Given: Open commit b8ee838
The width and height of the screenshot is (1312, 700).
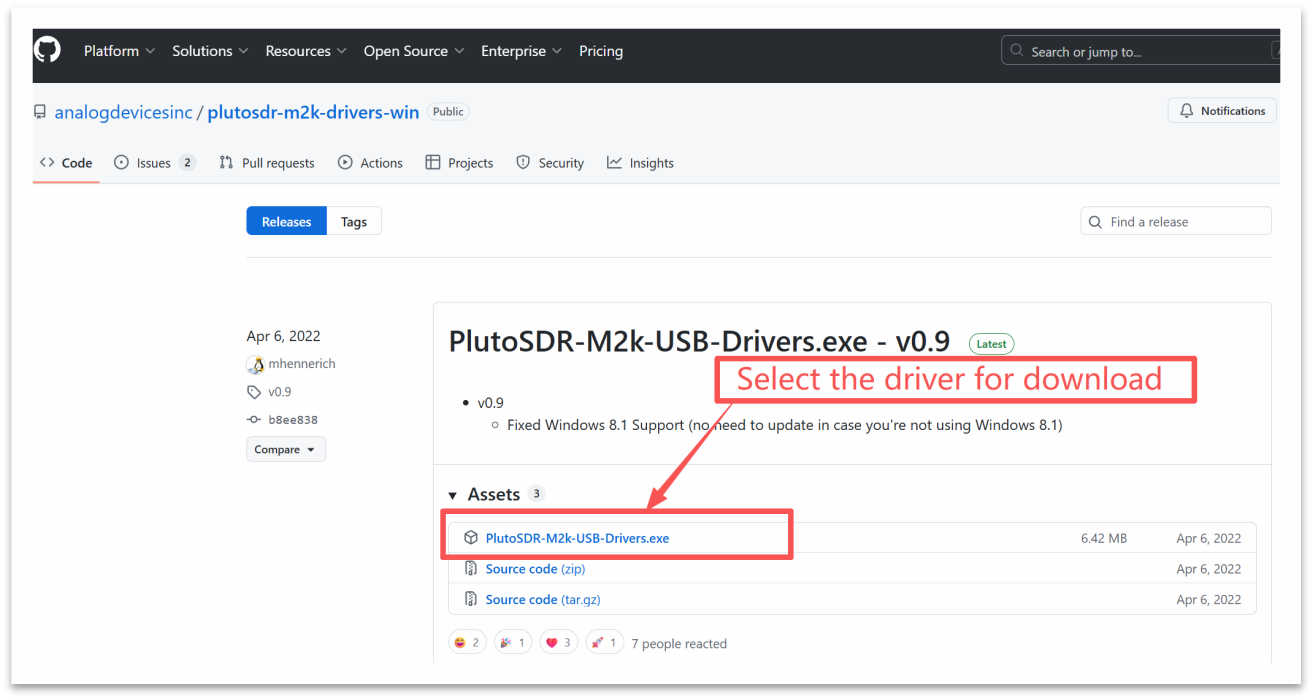Looking at the screenshot, I should (x=293, y=420).
